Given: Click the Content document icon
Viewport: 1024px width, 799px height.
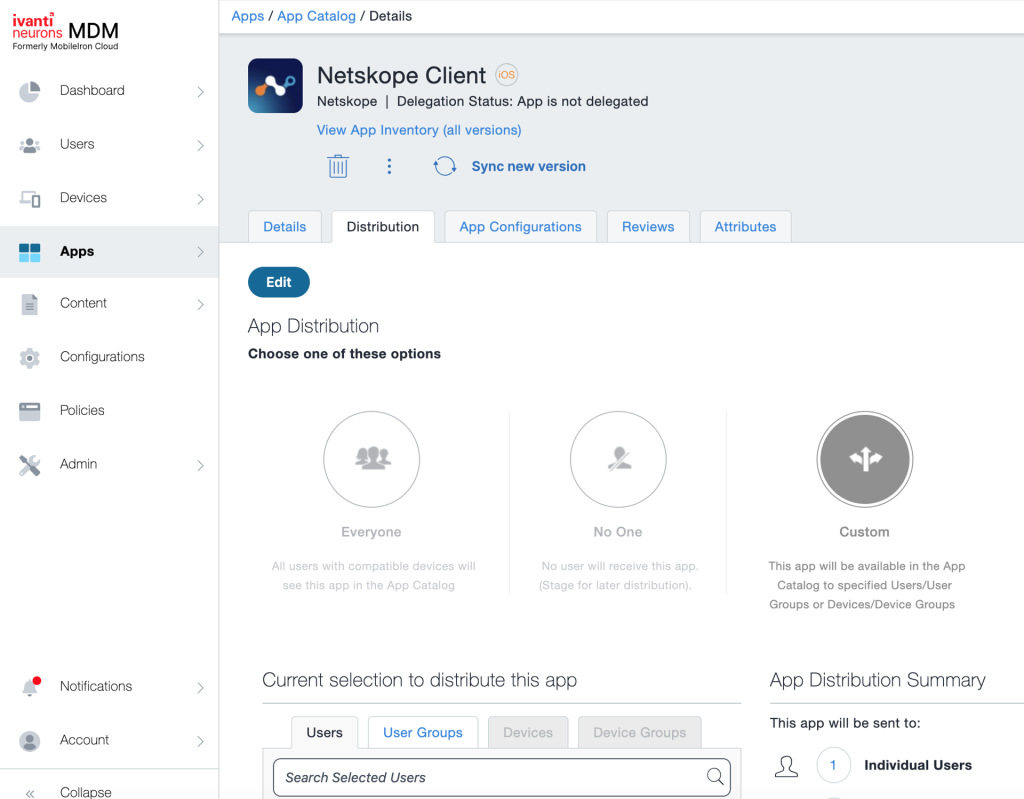Looking at the screenshot, I should click(x=29, y=304).
